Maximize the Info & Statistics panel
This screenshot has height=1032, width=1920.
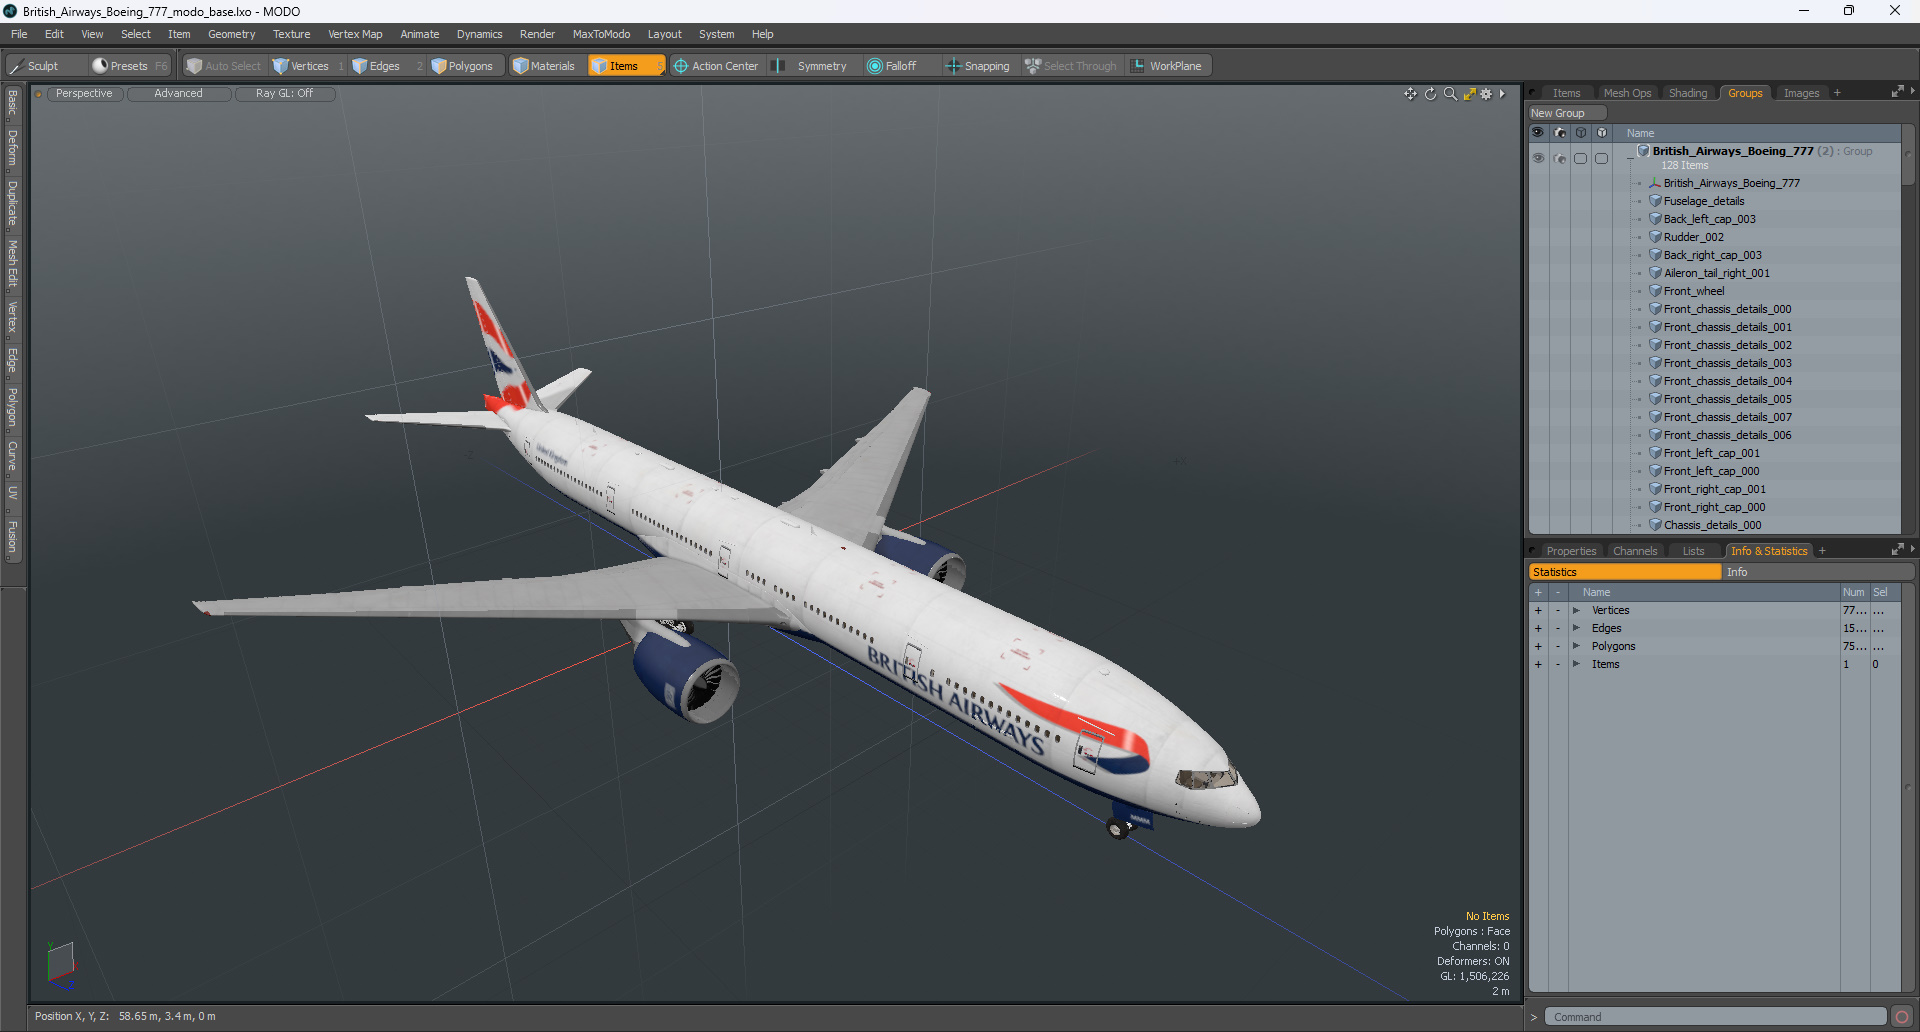pos(1897,550)
